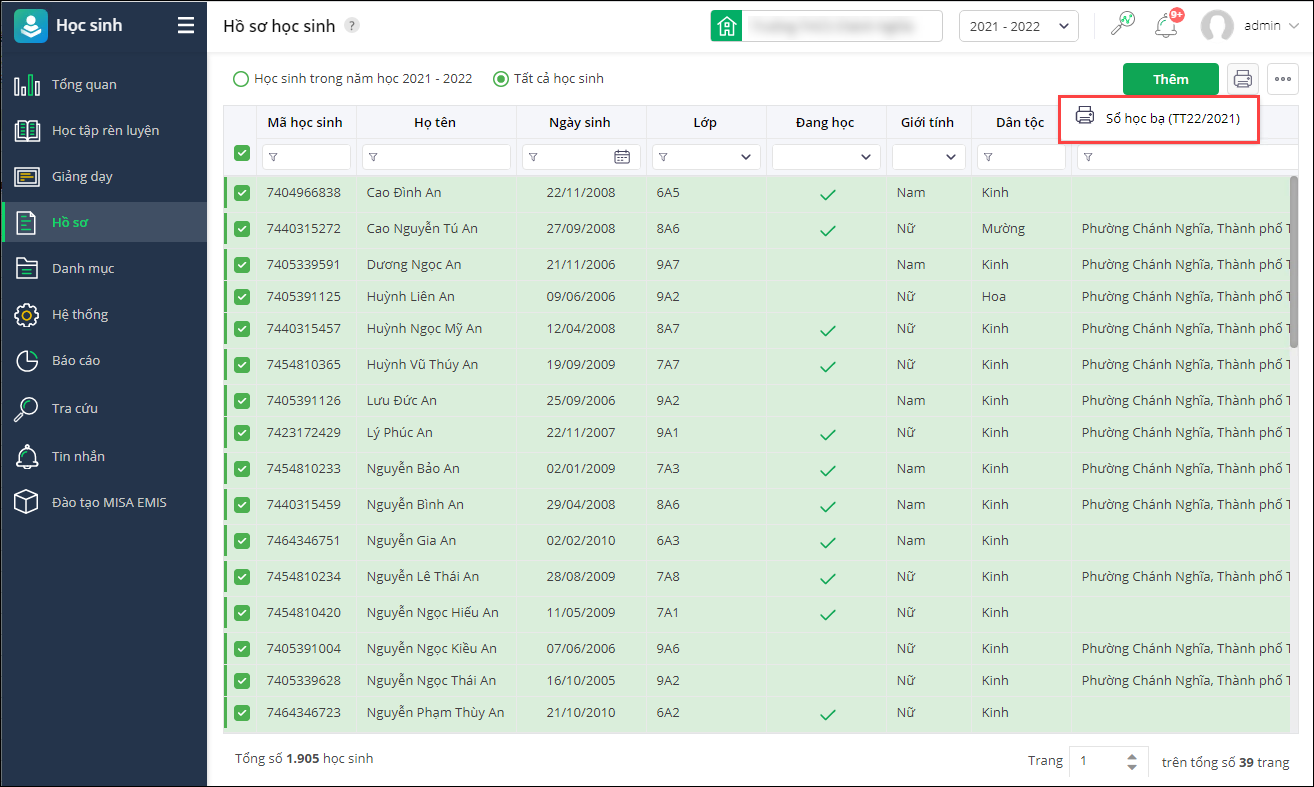The image size is (1314, 787).
Task: Open the school year 2021 - 2022 dropdown
Action: (1018, 26)
